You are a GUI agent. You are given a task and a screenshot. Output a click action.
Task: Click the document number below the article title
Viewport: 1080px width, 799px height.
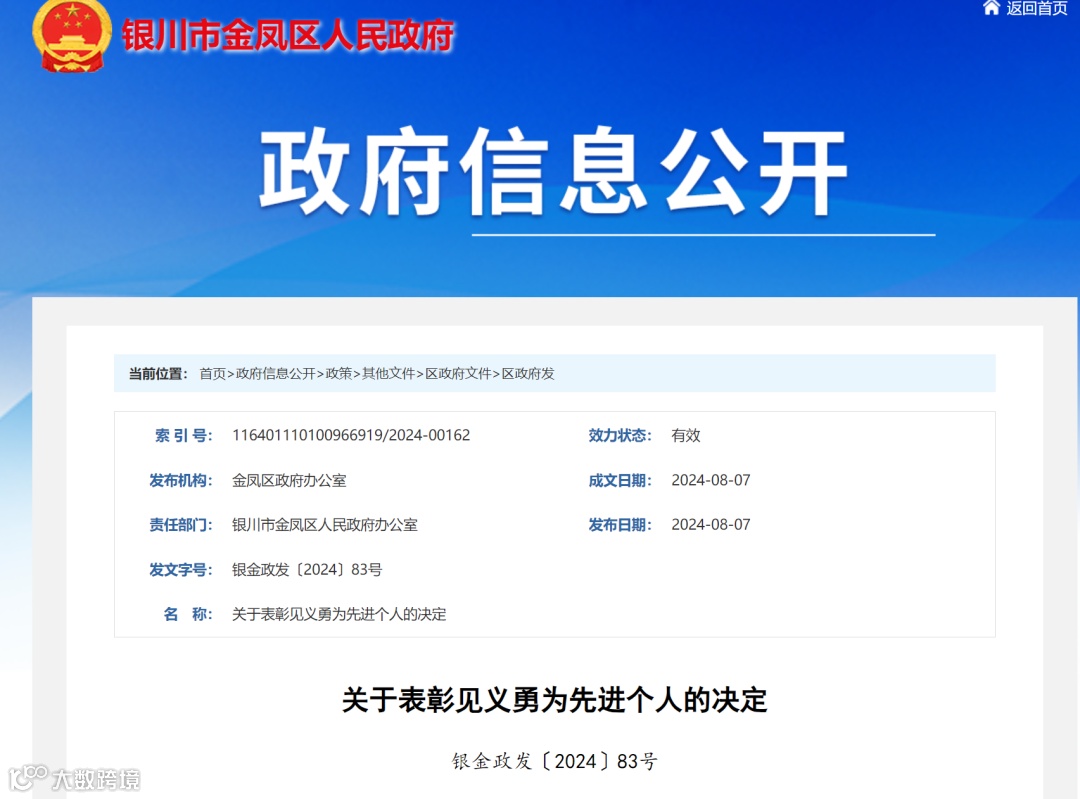554,761
